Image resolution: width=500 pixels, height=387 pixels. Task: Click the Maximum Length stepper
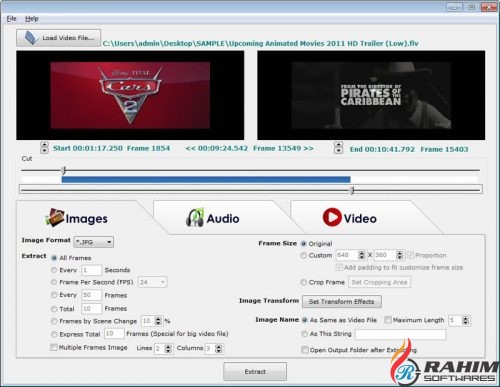pos(466,320)
